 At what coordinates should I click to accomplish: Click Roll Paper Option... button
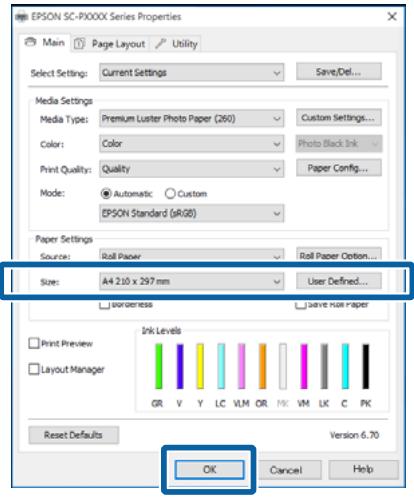pos(339,255)
